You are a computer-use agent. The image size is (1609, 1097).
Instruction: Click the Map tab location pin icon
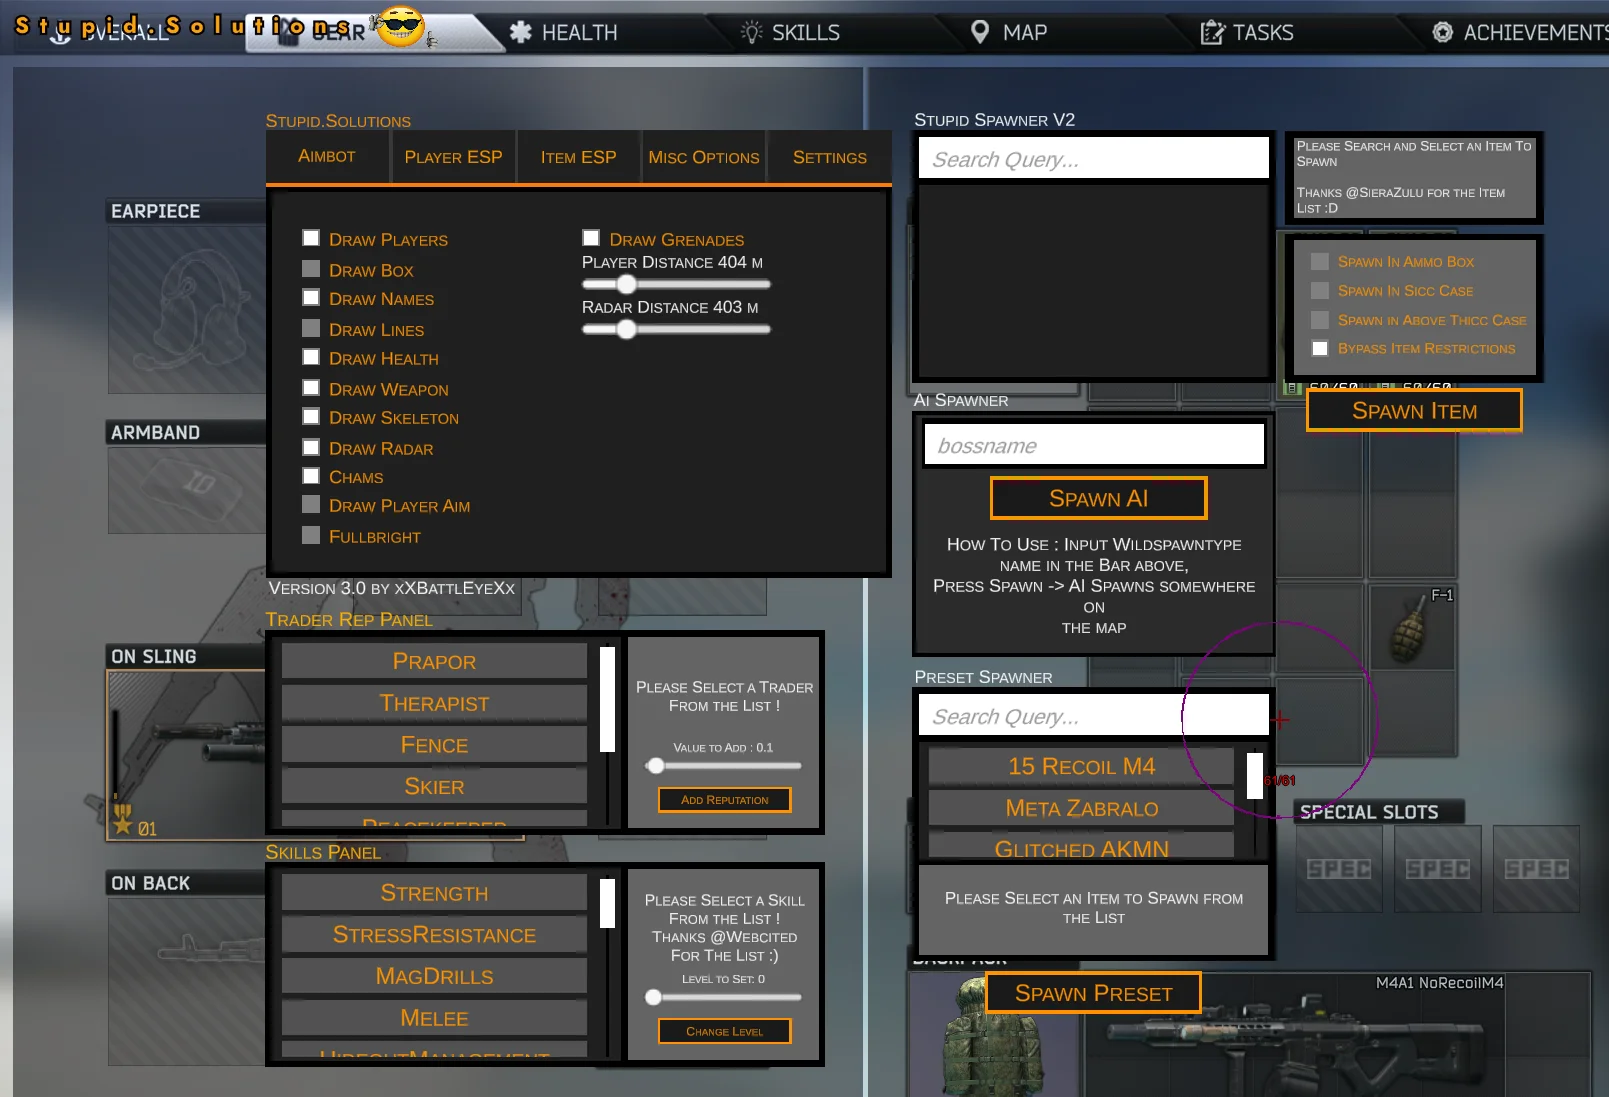[980, 32]
